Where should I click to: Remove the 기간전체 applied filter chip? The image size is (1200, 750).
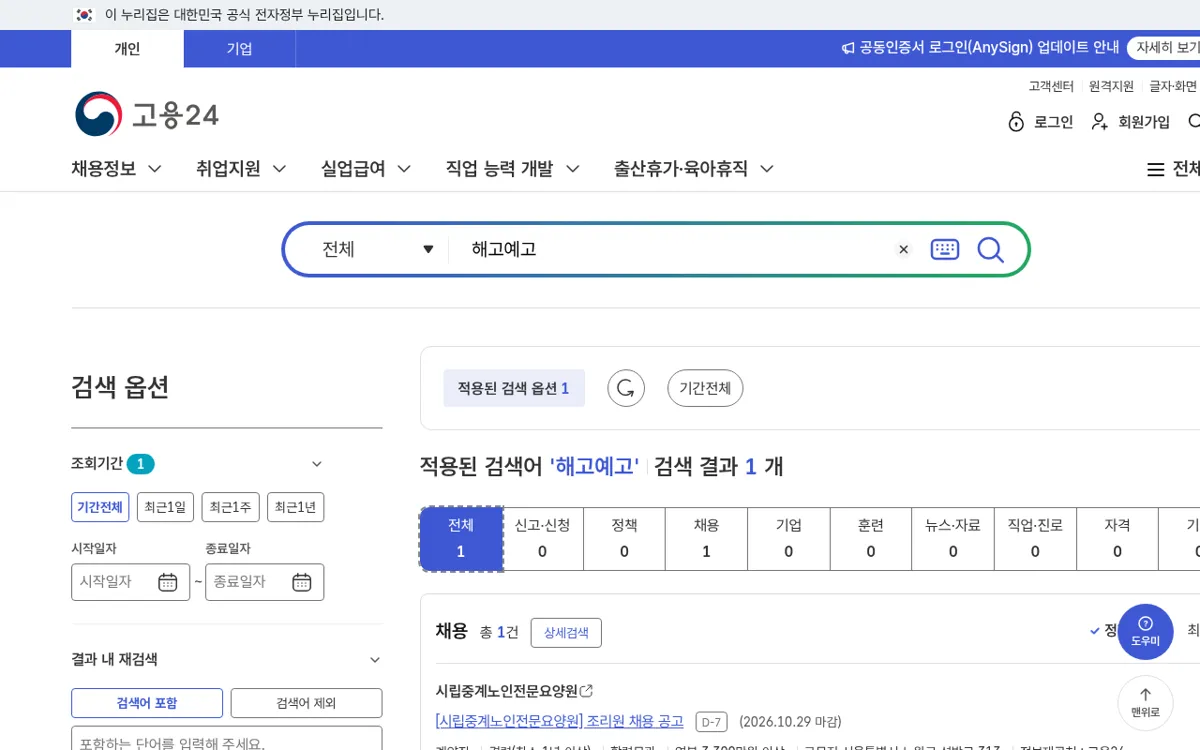[705, 388]
